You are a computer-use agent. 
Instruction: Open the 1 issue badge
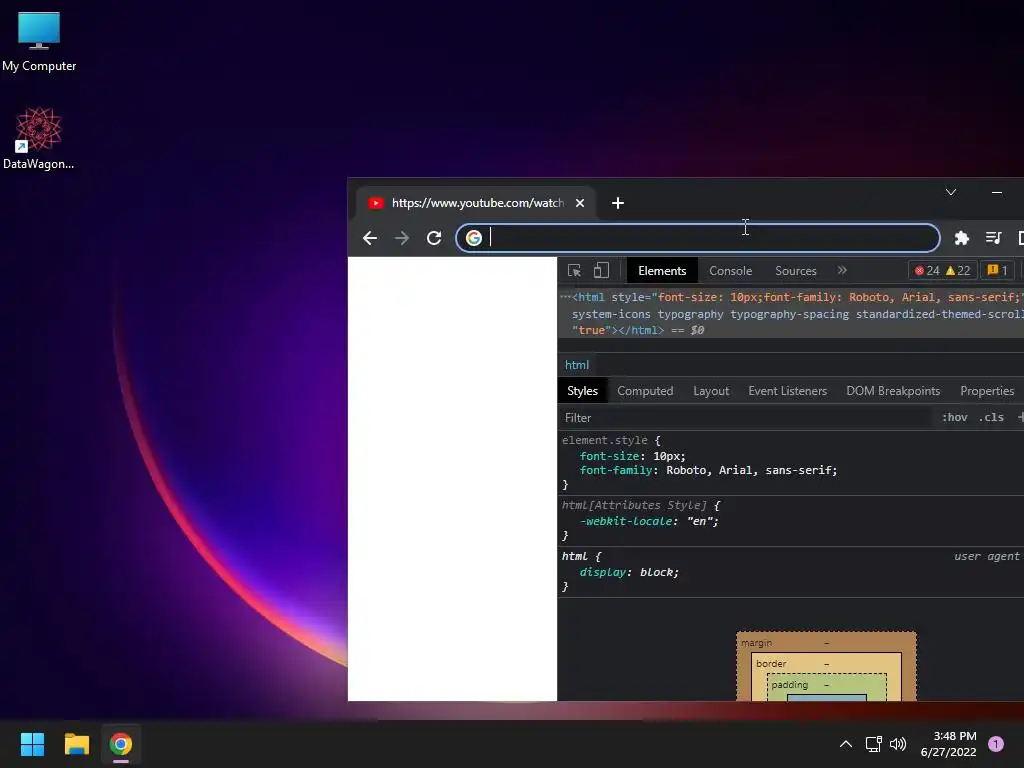coord(998,270)
